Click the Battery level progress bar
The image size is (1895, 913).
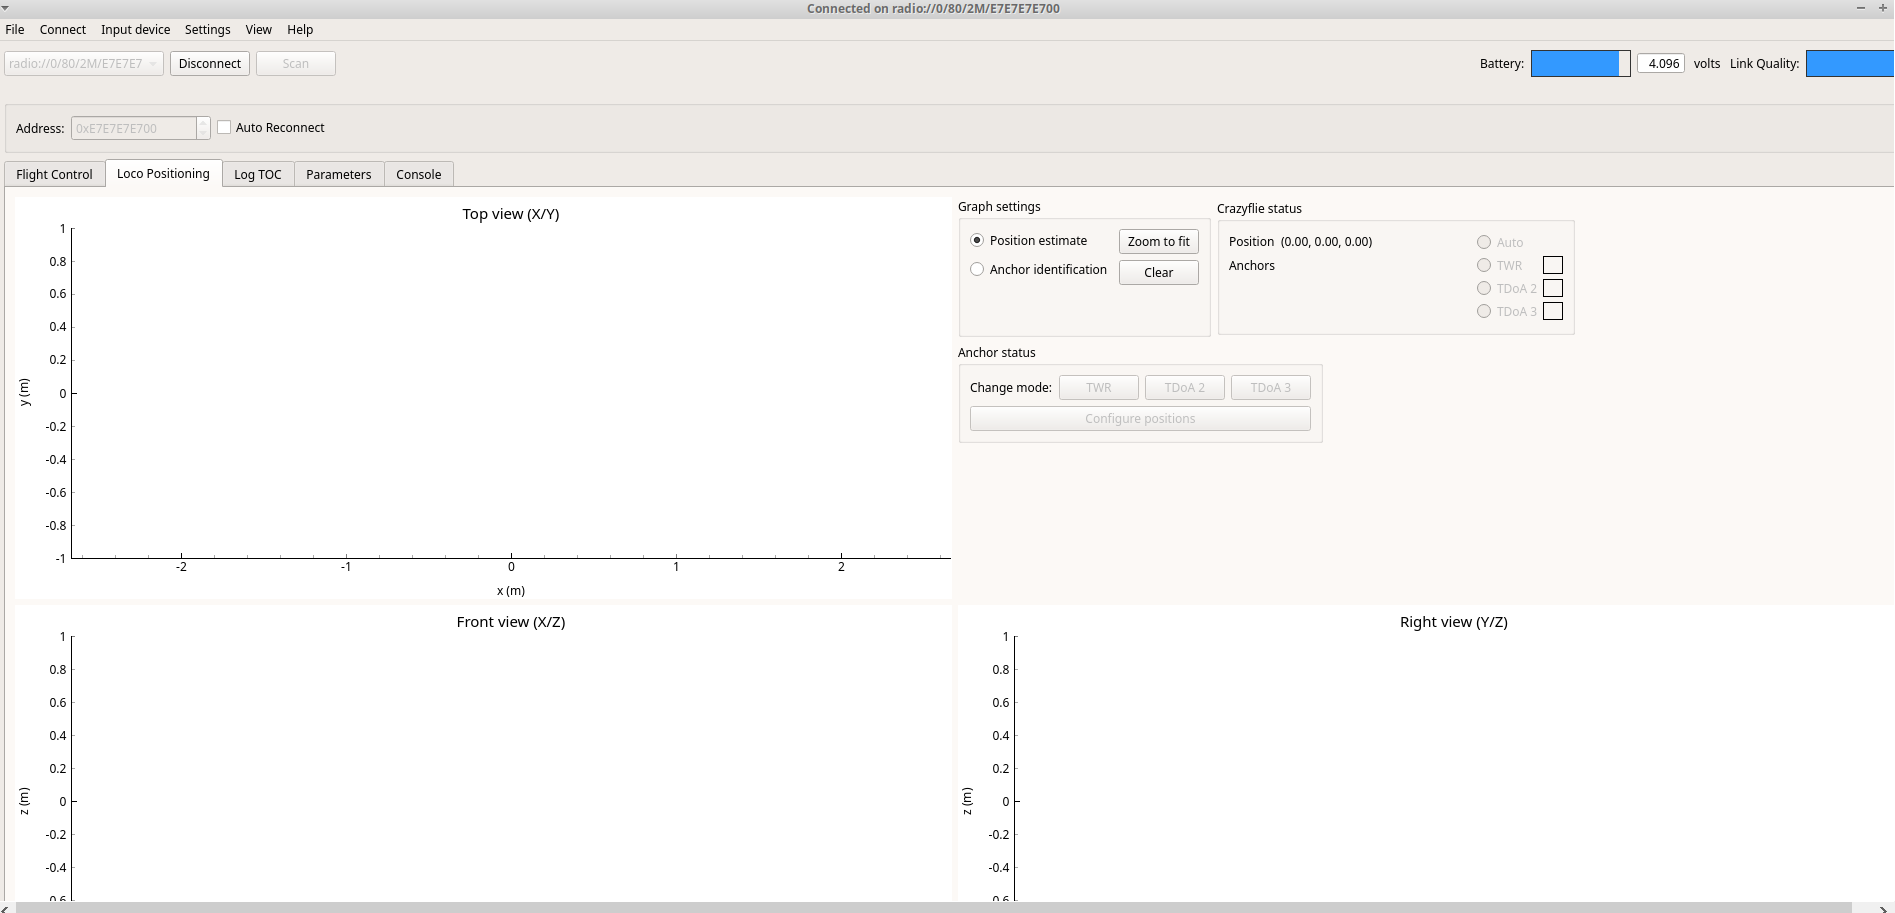click(x=1580, y=64)
